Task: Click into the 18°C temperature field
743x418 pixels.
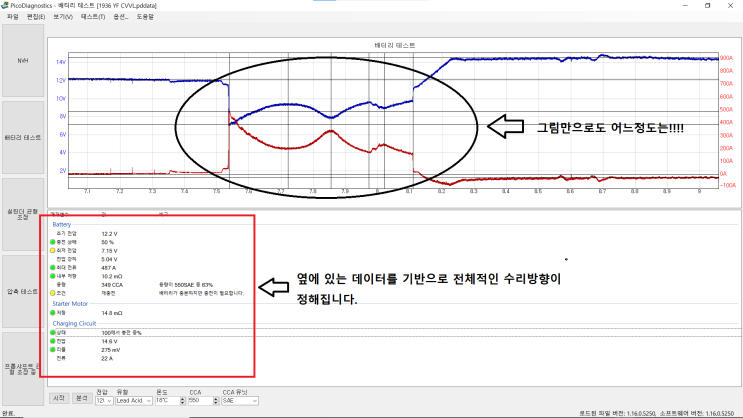Action: point(167,400)
